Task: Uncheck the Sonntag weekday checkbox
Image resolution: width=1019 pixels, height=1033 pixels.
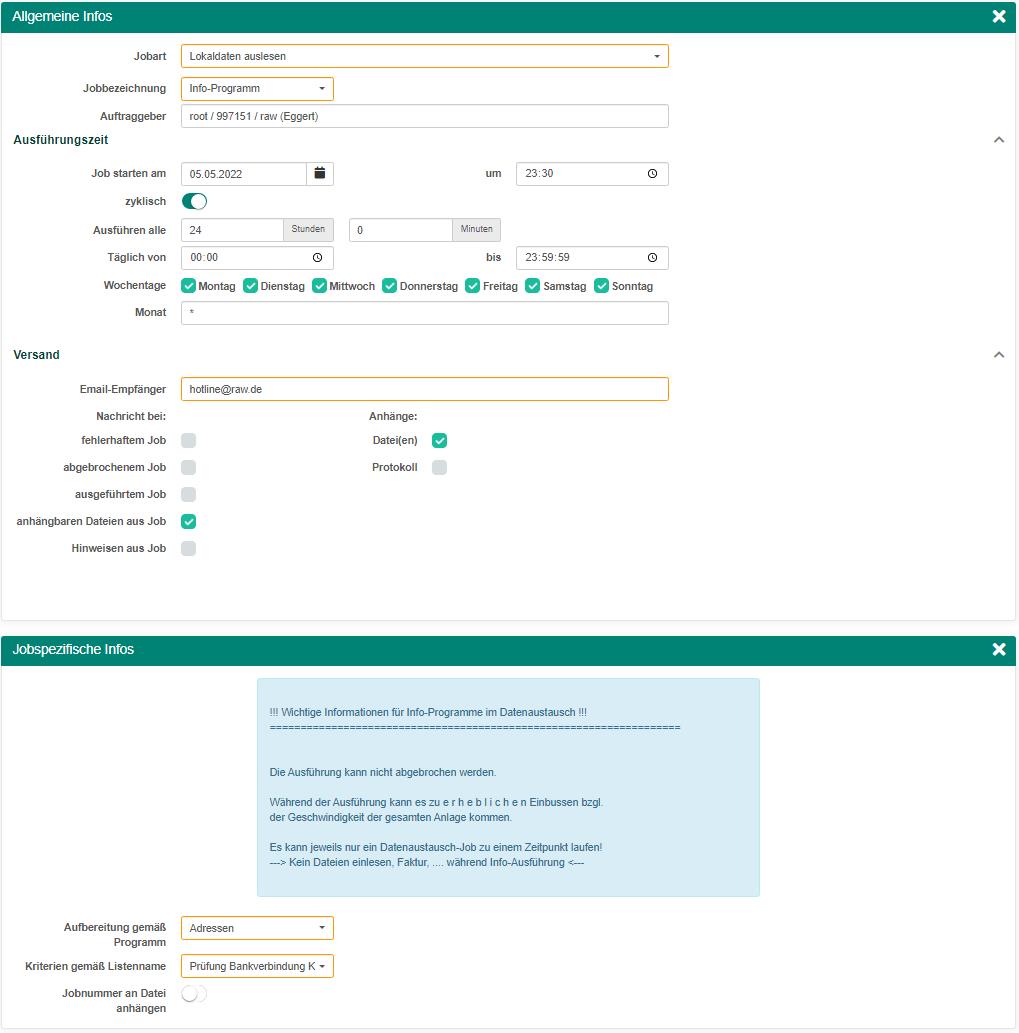Action: point(602,286)
